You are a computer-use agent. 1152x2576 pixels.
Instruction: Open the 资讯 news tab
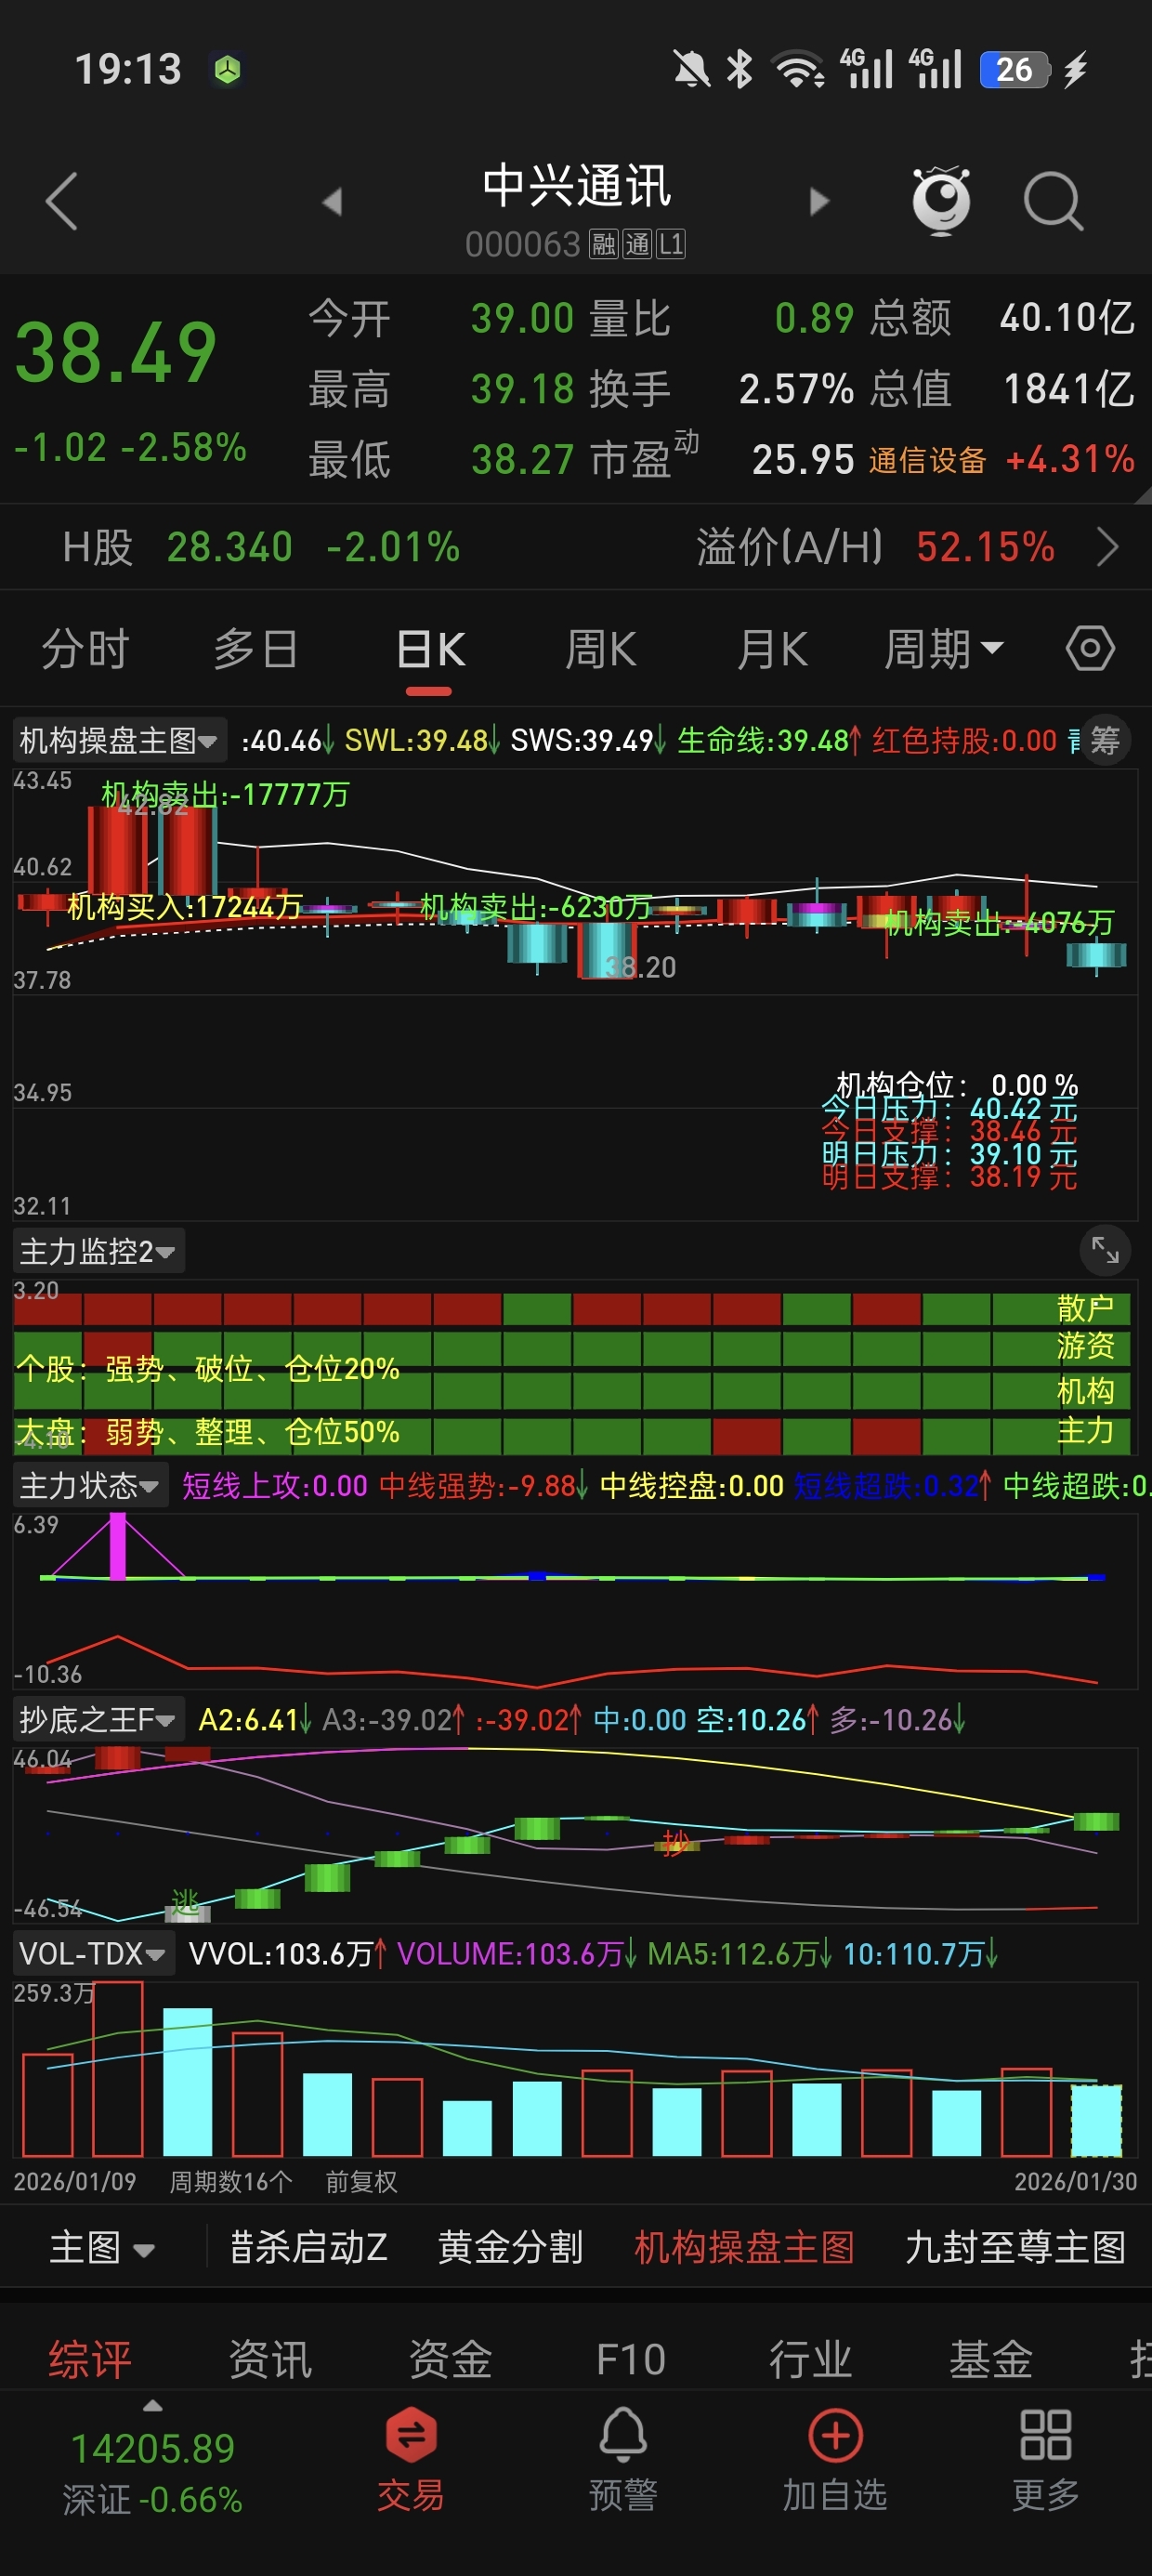click(270, 2359)
